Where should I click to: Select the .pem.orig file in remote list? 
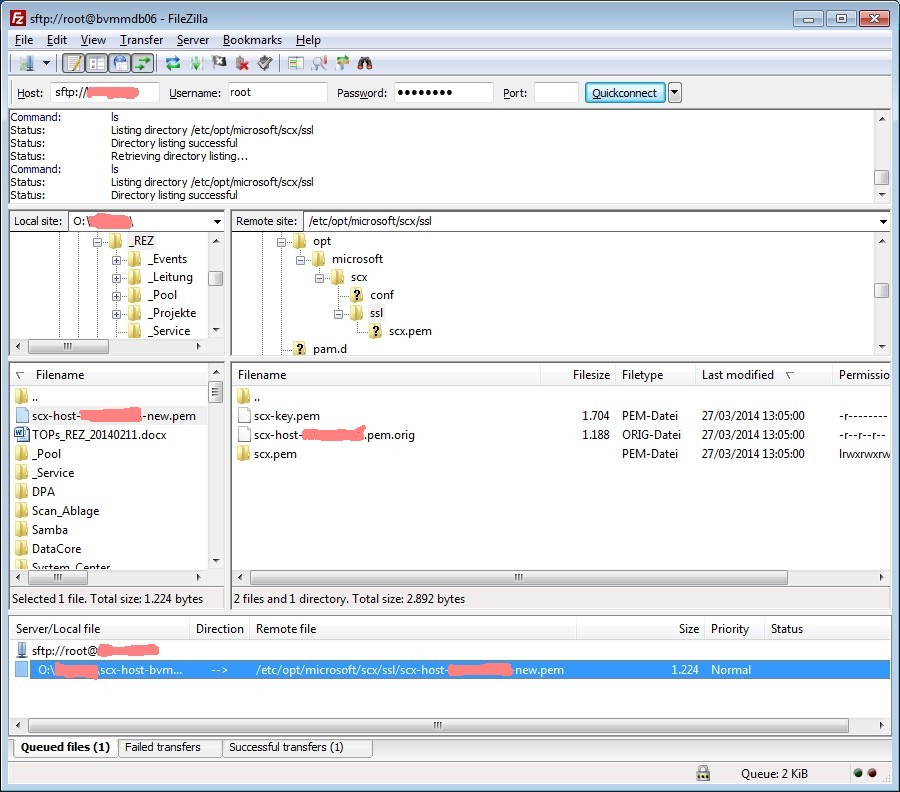point(334,435)
